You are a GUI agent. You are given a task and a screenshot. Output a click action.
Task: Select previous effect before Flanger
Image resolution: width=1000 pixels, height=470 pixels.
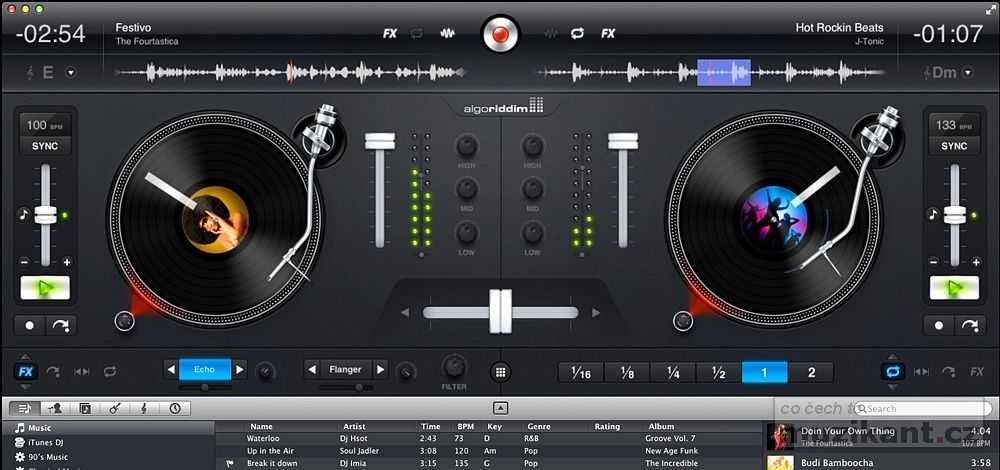point(311,369)
